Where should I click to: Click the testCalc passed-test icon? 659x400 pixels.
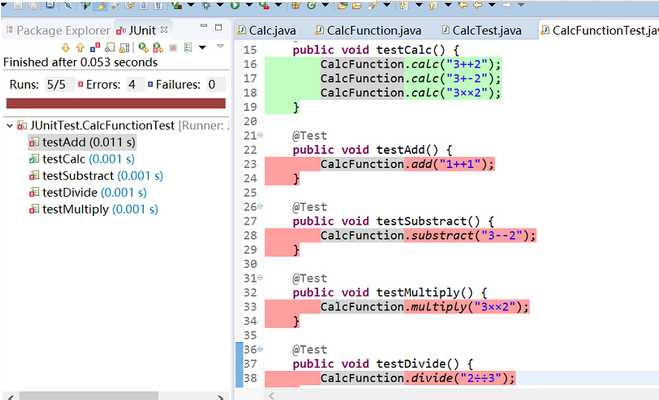coord(34,159)
